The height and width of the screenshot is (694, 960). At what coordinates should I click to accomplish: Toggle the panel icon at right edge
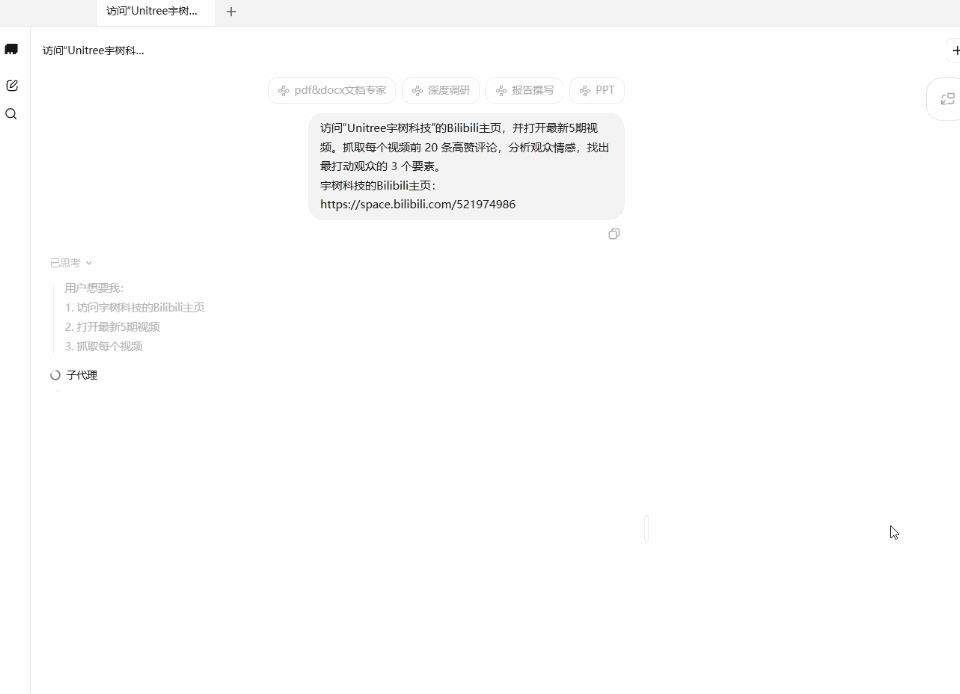[x=947, y=99]
